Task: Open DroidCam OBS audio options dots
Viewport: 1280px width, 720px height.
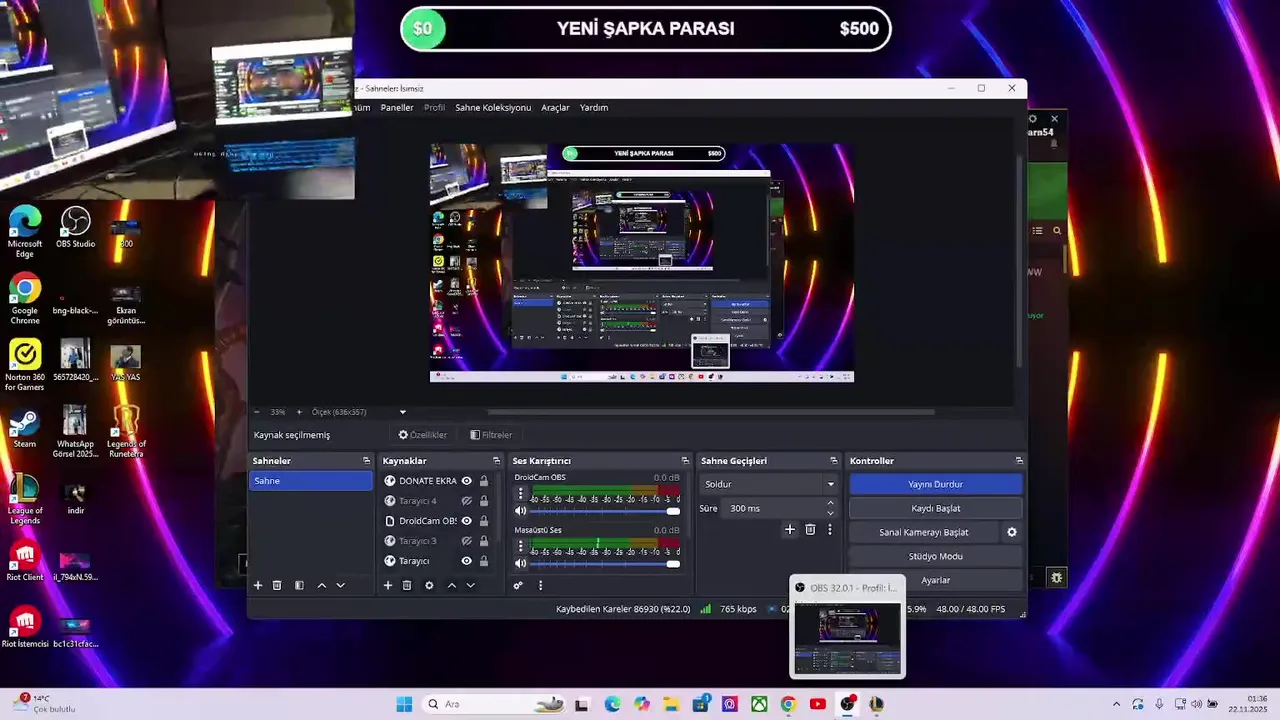Action: coord(520,494)
